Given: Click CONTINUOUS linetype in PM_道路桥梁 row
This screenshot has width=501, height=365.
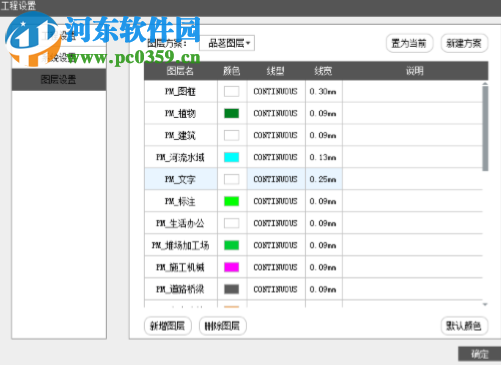Looking at the screenshot, I should click(276, 289).
